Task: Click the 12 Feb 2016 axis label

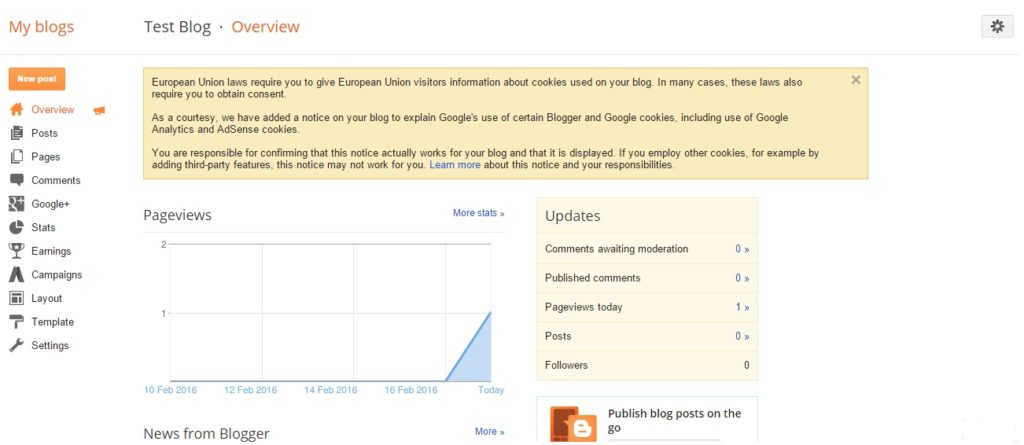Action: 251,390
